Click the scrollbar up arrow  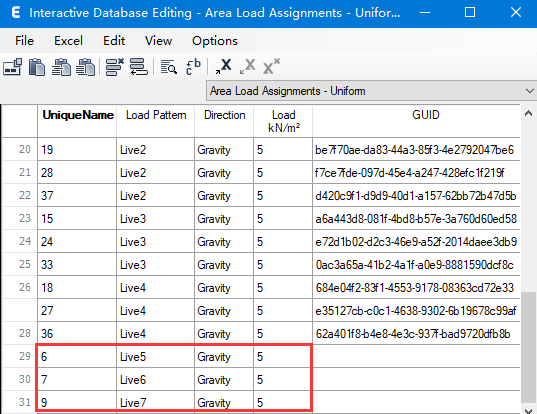(528, 113)
